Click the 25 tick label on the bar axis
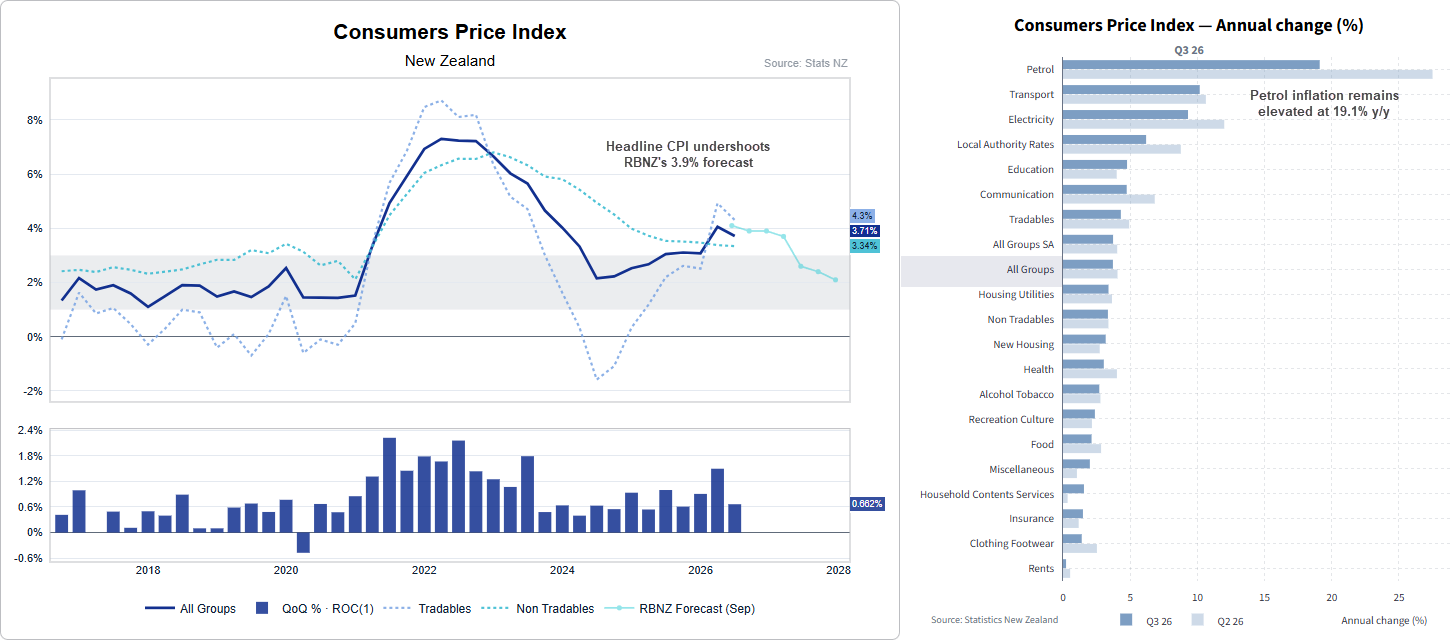 click(1399, 598)
